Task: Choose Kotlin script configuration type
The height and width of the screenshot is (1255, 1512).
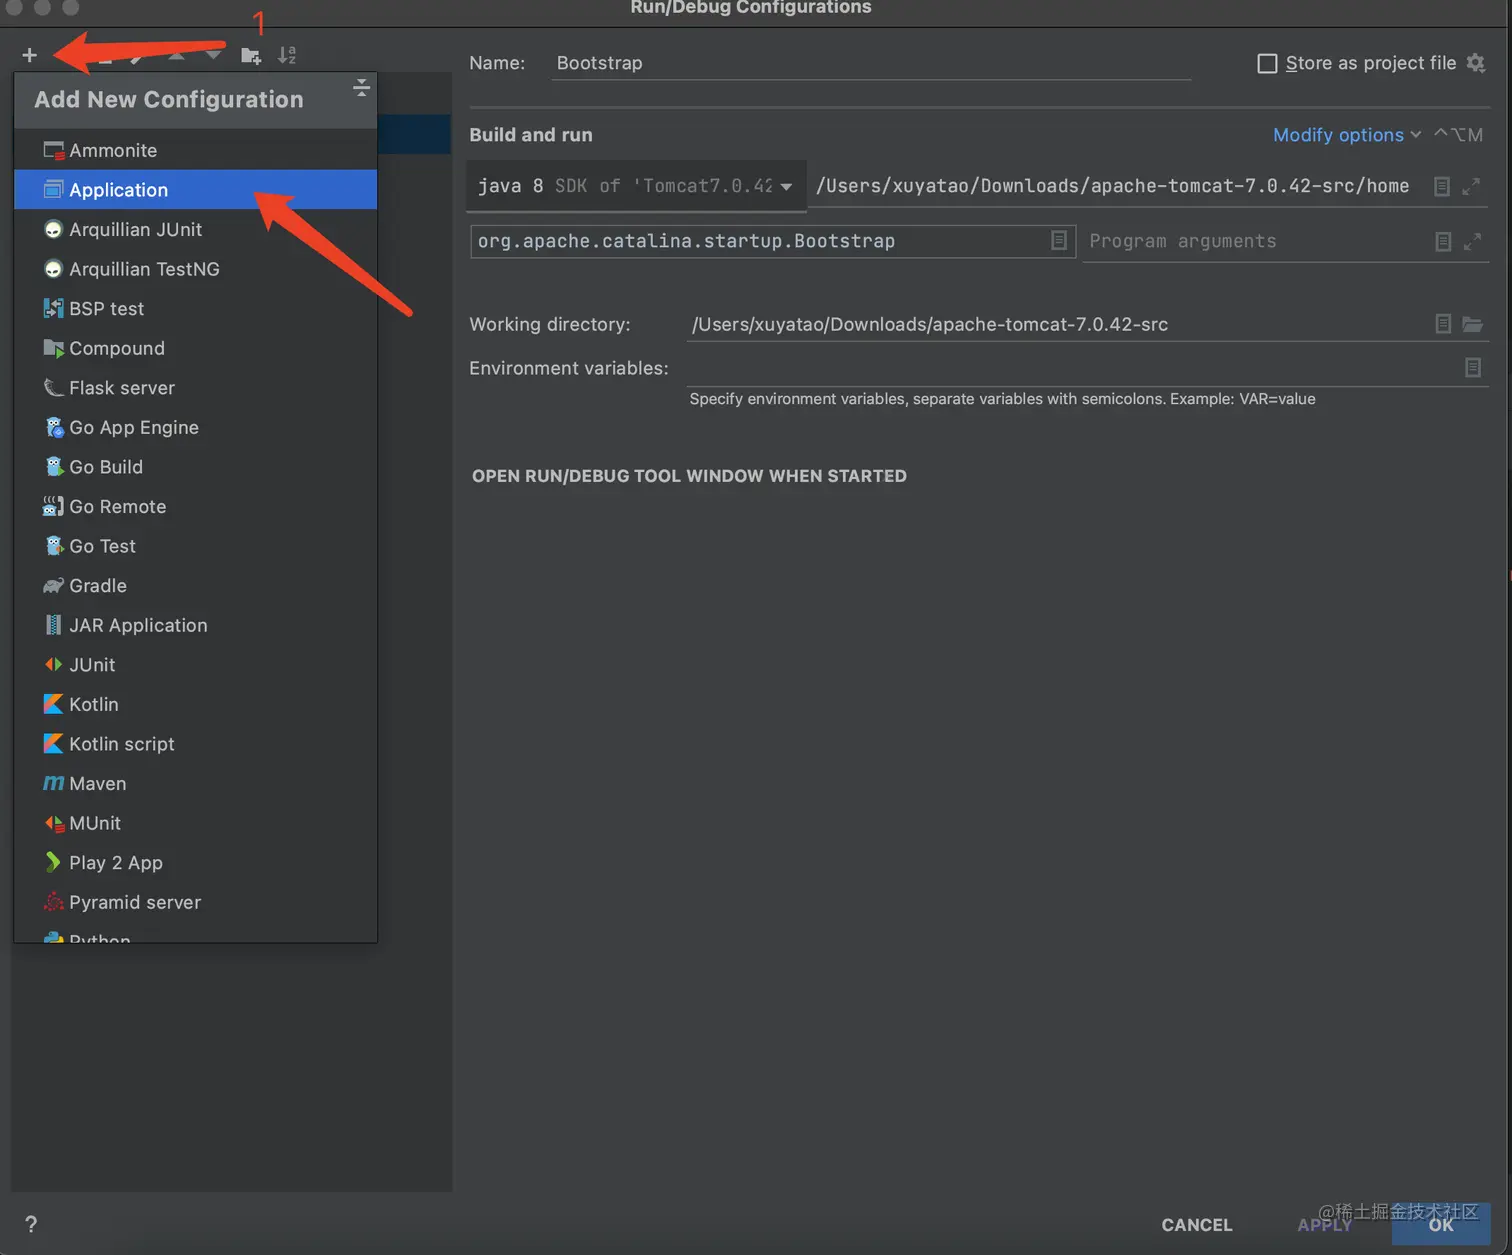Action: [x=196, y=744]
